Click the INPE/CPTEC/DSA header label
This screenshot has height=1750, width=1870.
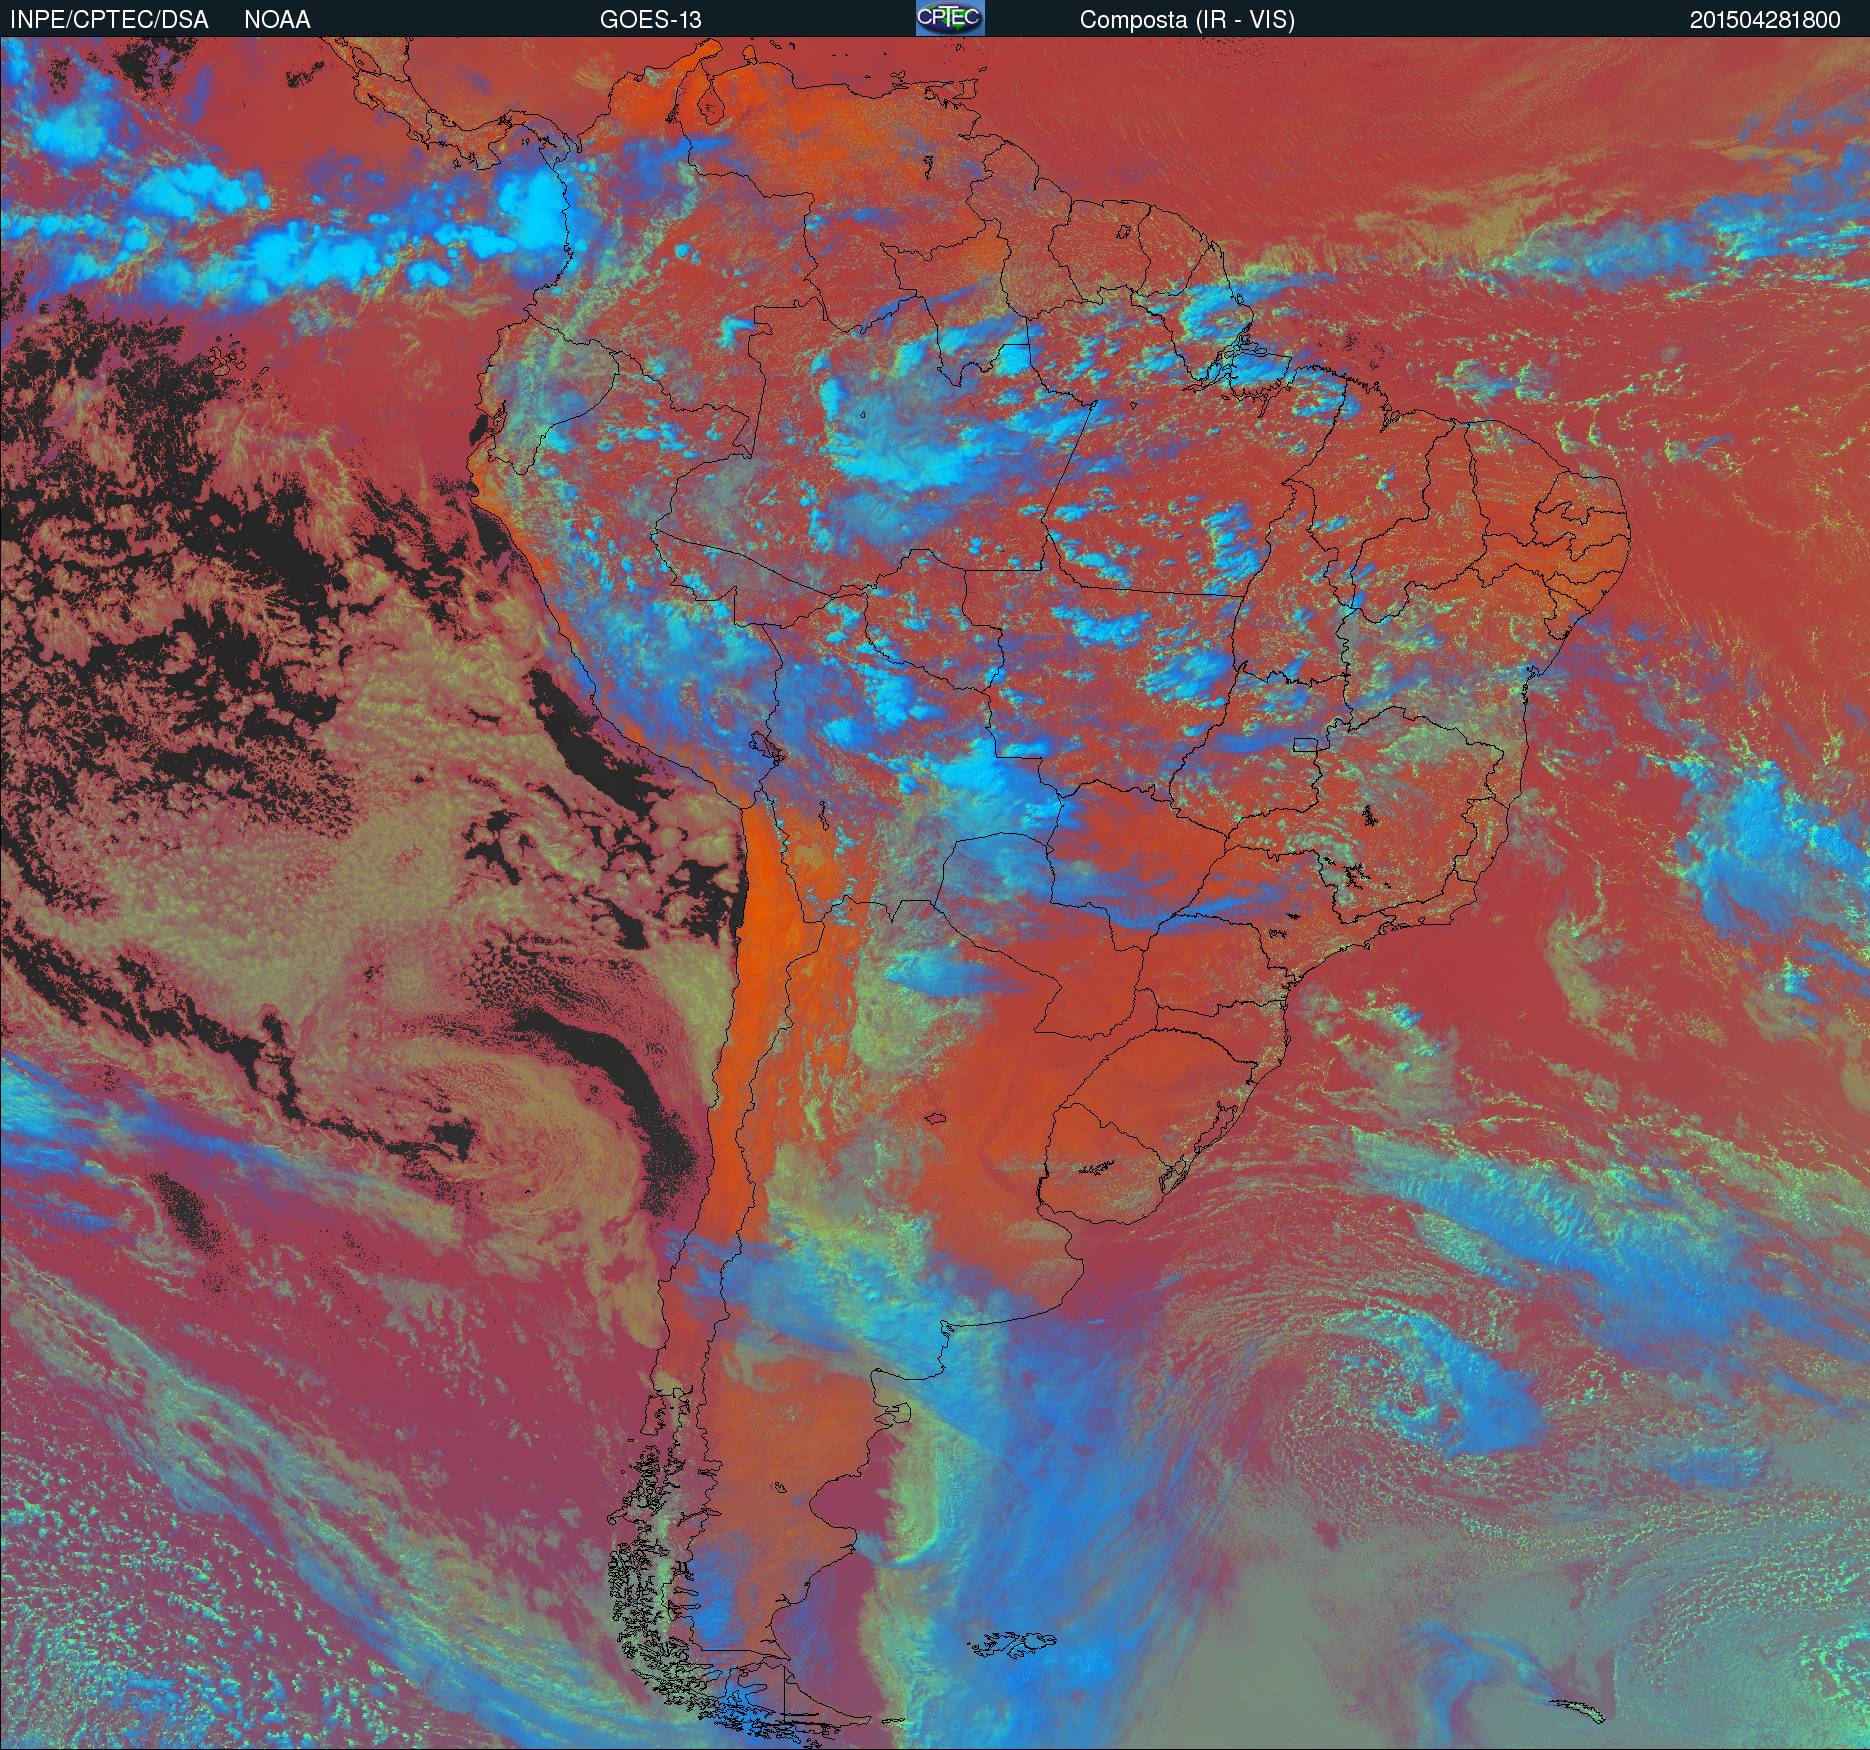coord(109,20)
